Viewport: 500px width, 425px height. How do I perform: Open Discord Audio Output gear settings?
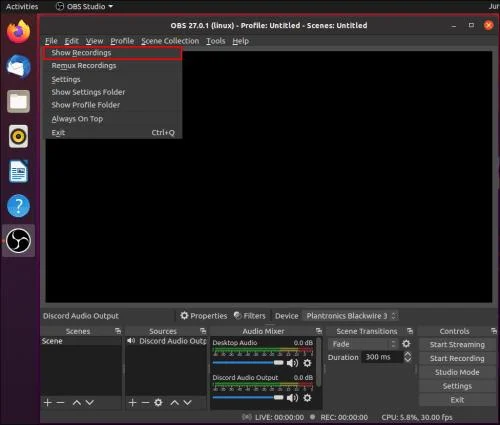click(x=307, y=398)
